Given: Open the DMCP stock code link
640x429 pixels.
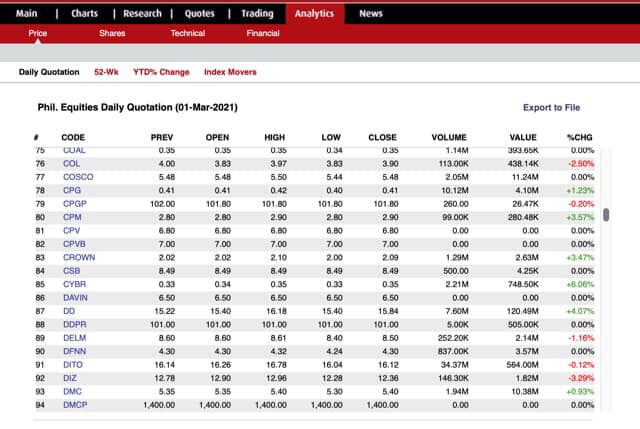Looking at the screenshot, I should pyautogui.click(x=75, y=405).
